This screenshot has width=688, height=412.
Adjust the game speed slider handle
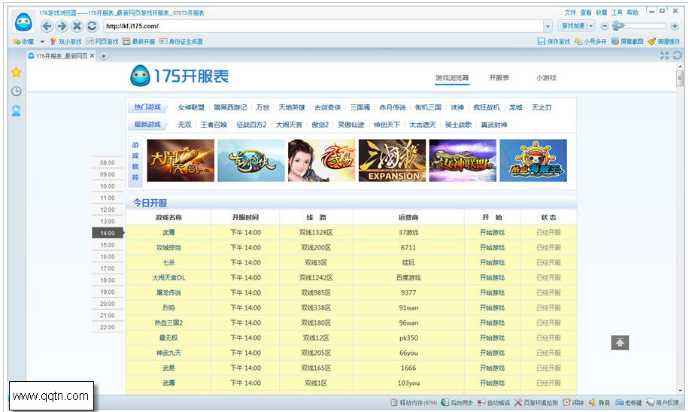click(x=618, y=26)
